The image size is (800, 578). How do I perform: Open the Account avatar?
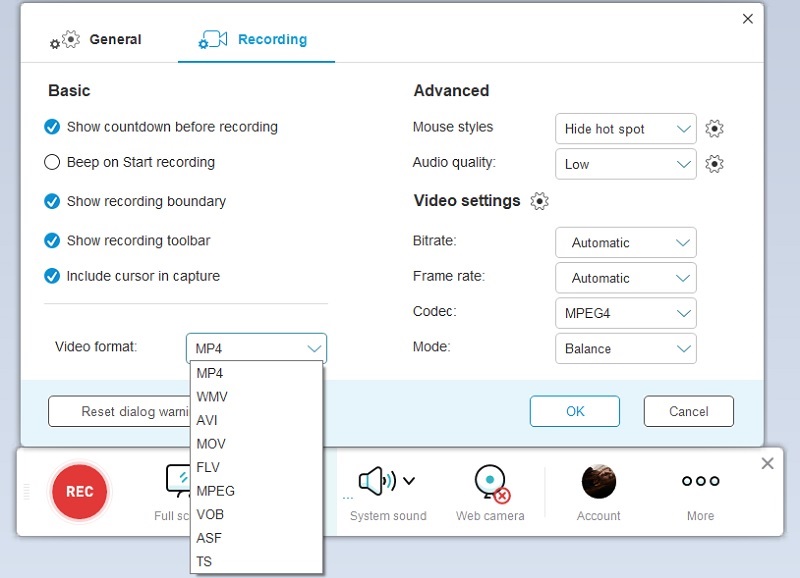tap(598, 482)
